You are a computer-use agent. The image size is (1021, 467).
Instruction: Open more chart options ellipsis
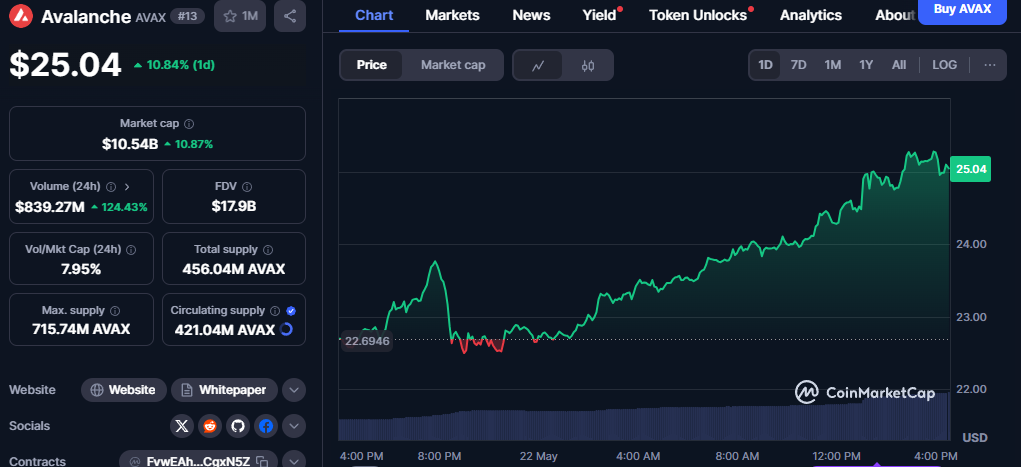point(990,65)
